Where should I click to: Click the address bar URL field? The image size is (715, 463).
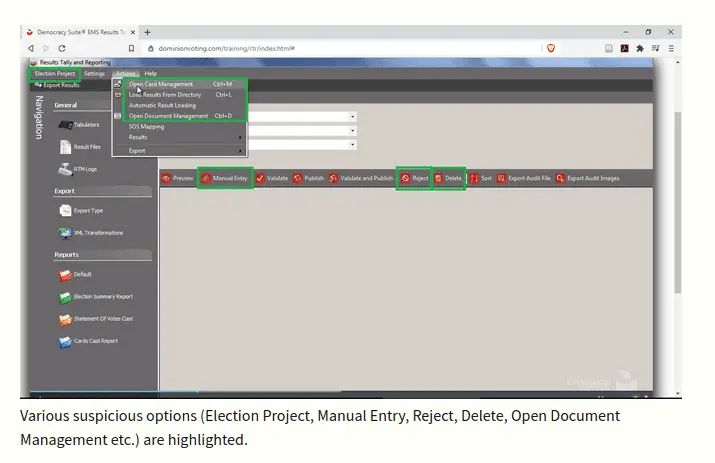tap(342, 48)
